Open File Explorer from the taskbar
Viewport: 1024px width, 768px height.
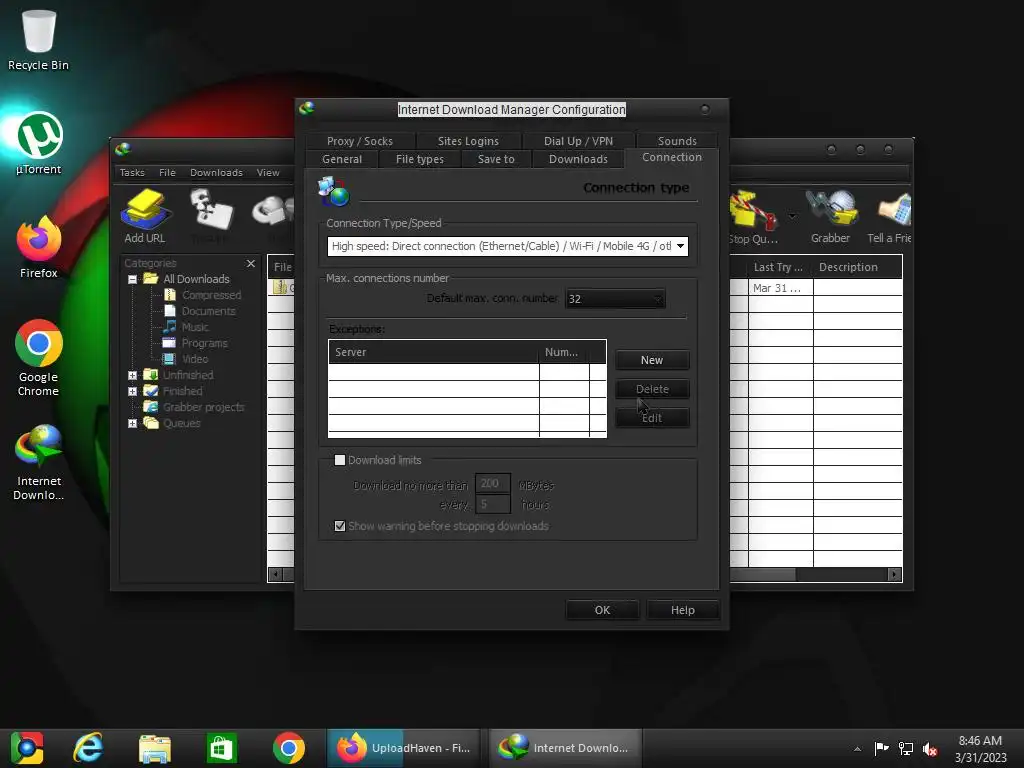155,748
